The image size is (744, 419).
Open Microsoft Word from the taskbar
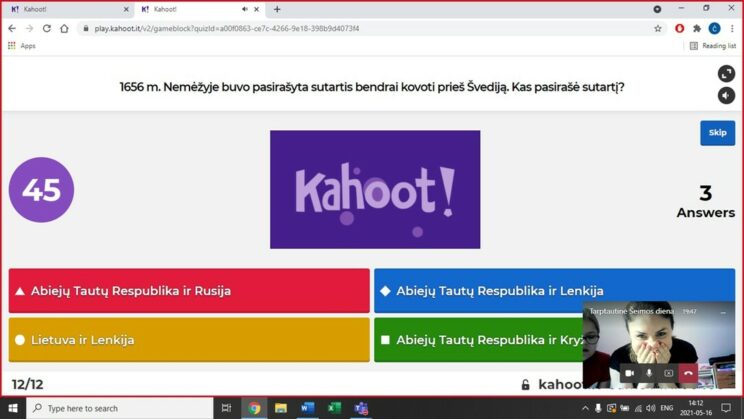pos(307,408)
